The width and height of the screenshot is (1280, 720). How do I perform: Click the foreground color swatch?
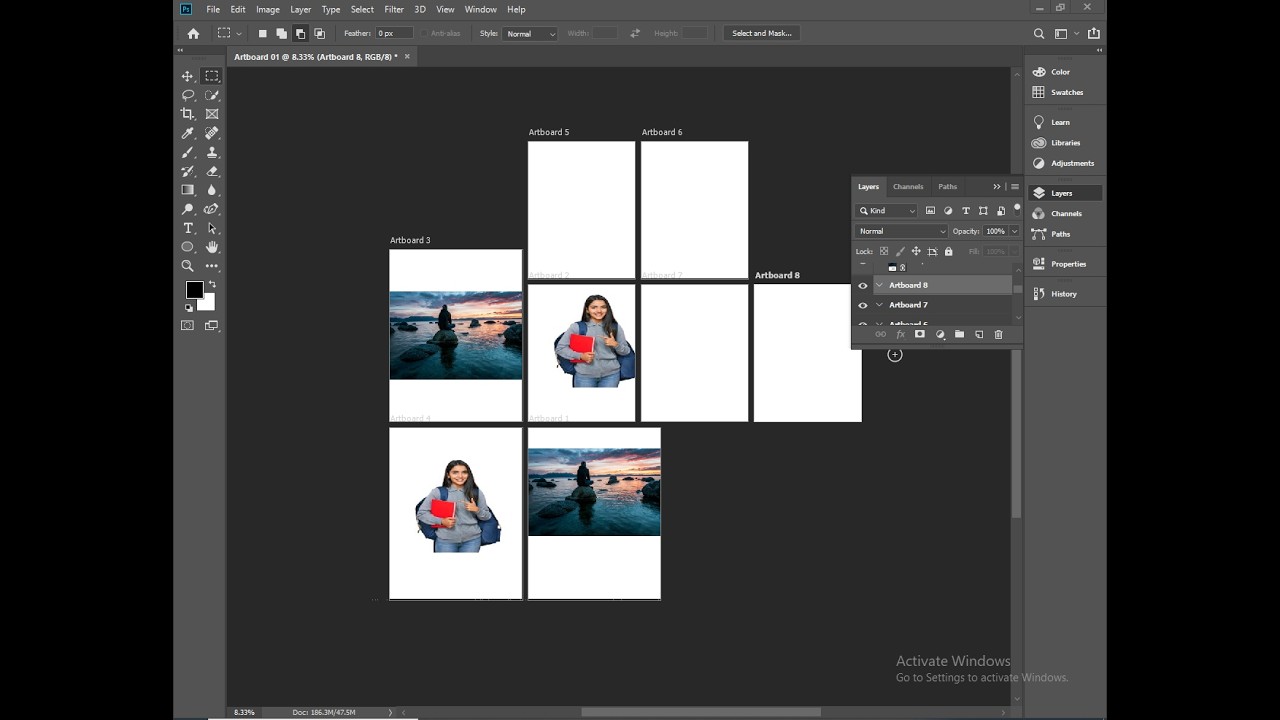coord(194,290)
